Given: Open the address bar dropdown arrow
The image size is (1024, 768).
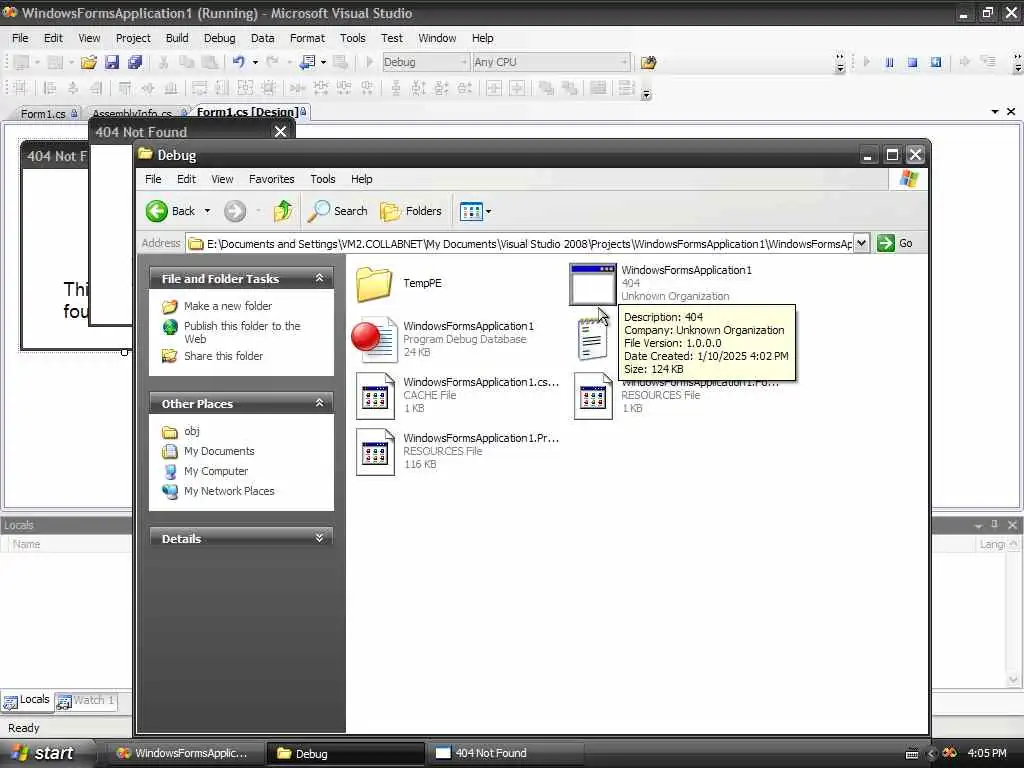Looking at the screenshot, I should click(861, 244).
